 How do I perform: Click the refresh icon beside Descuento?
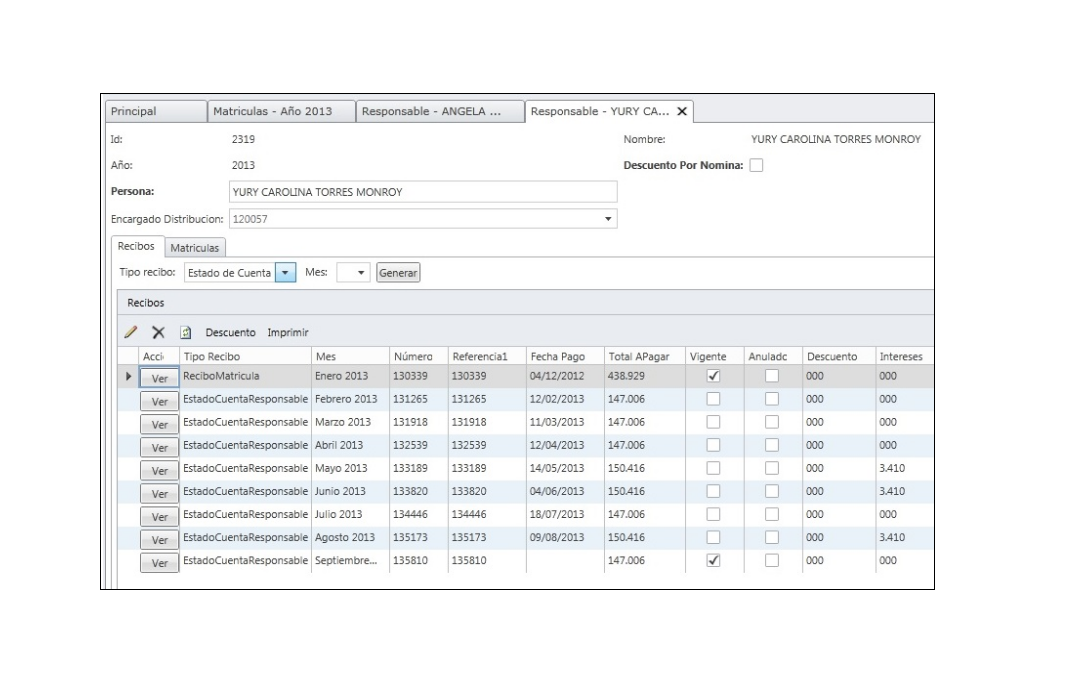[186, 332]
